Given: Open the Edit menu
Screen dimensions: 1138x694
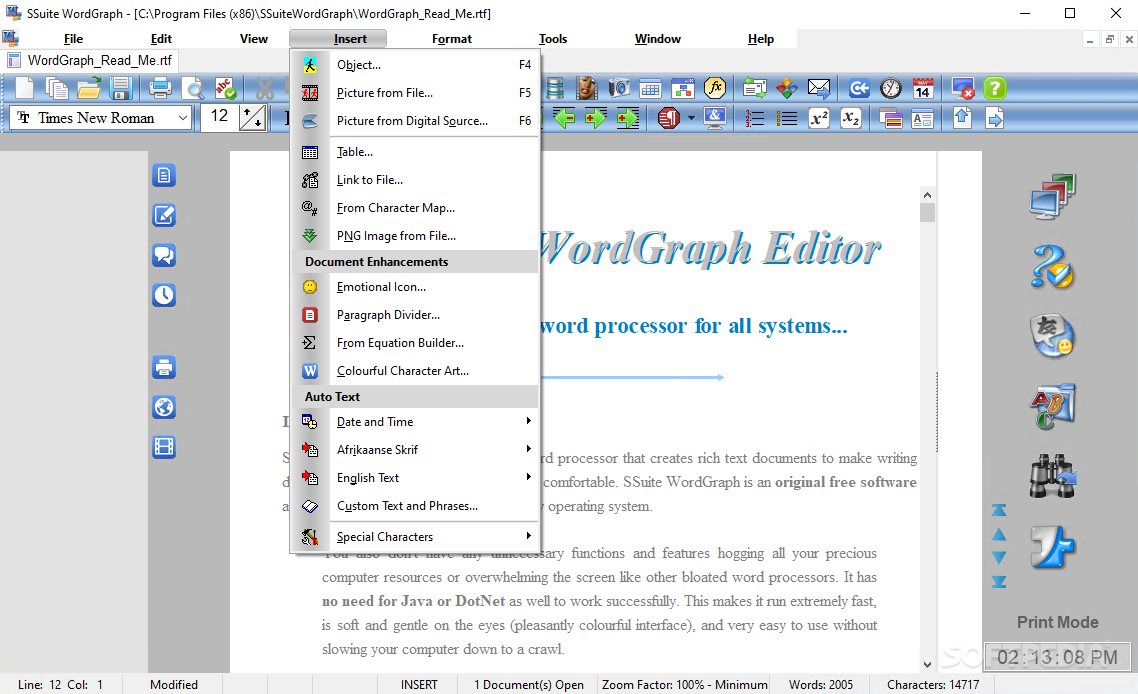Looking at the screenshot, I should pos(161,38).
